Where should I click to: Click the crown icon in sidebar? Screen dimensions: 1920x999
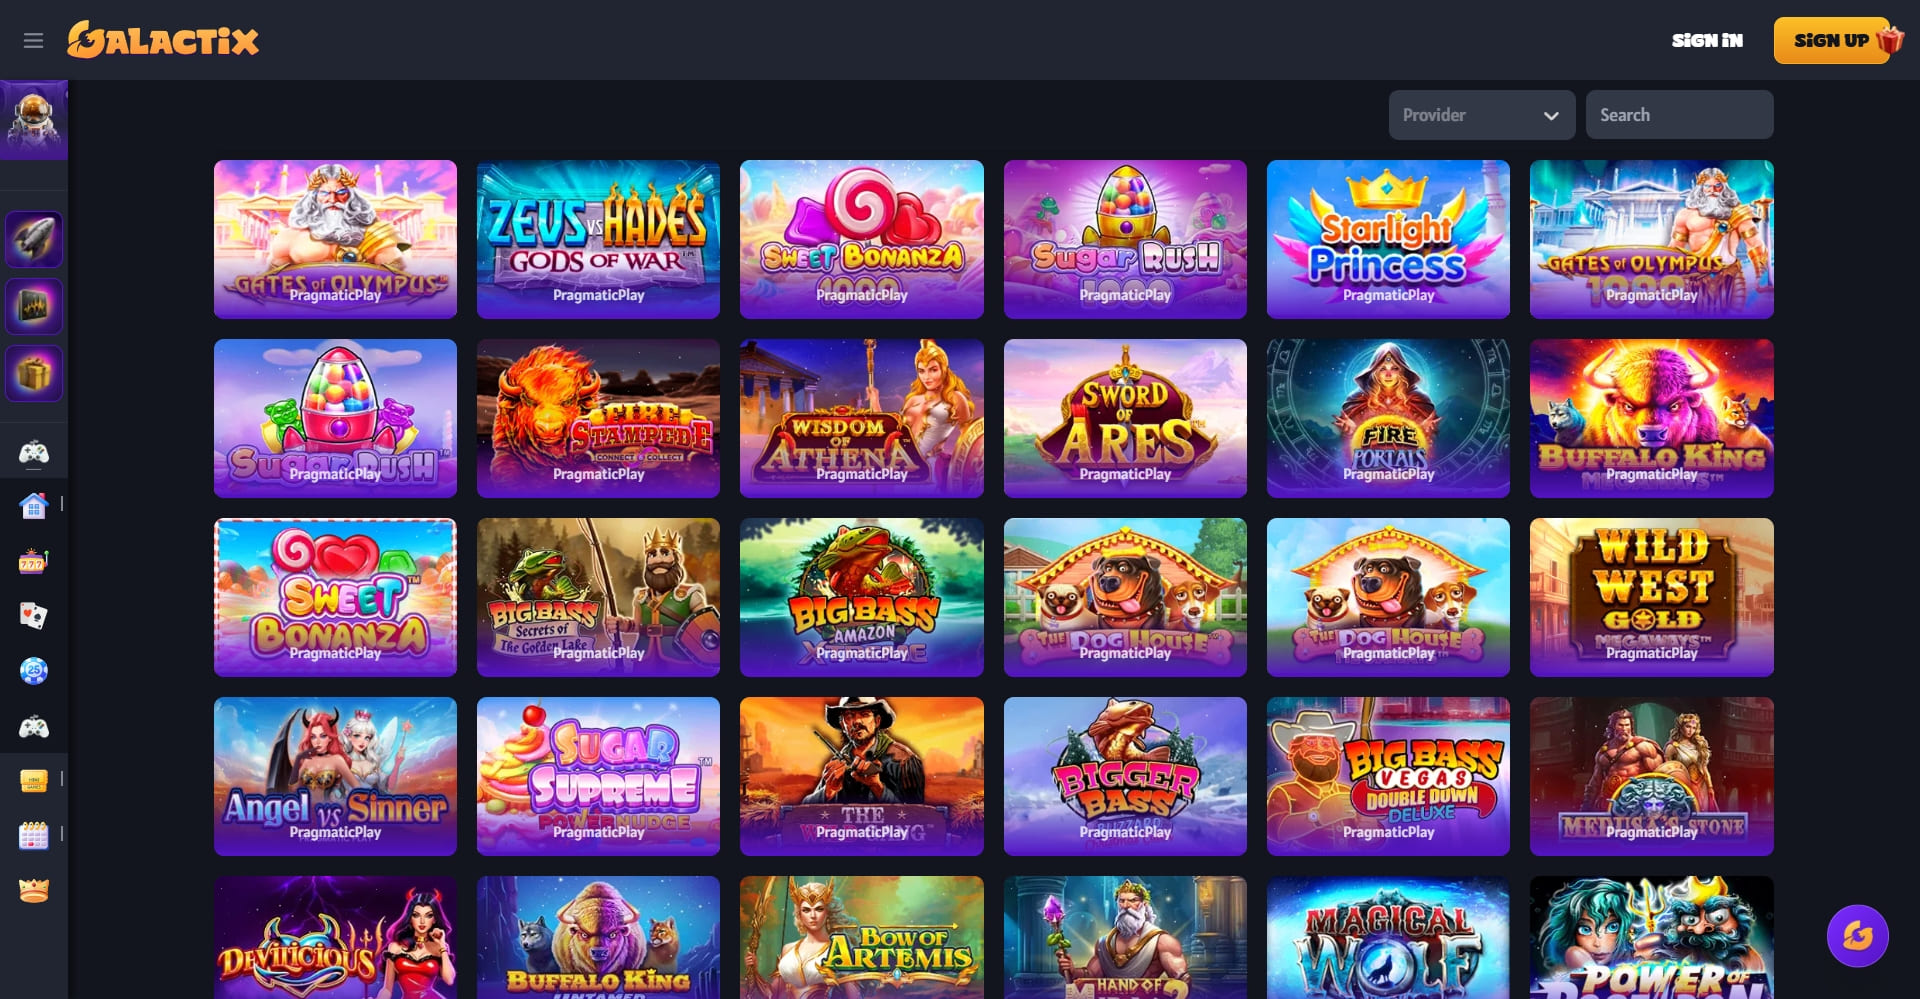coord(34,890)
